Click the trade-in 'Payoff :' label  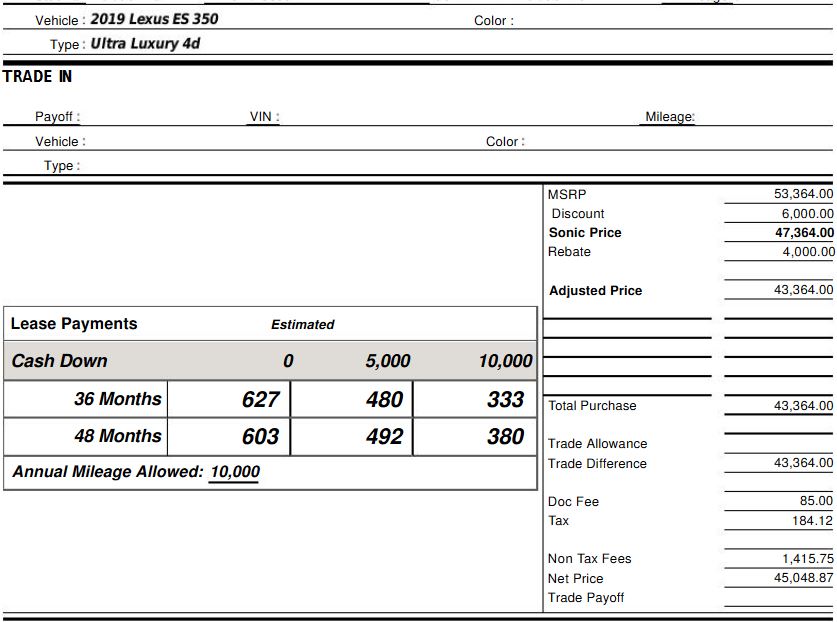click(x=57, y=116)
